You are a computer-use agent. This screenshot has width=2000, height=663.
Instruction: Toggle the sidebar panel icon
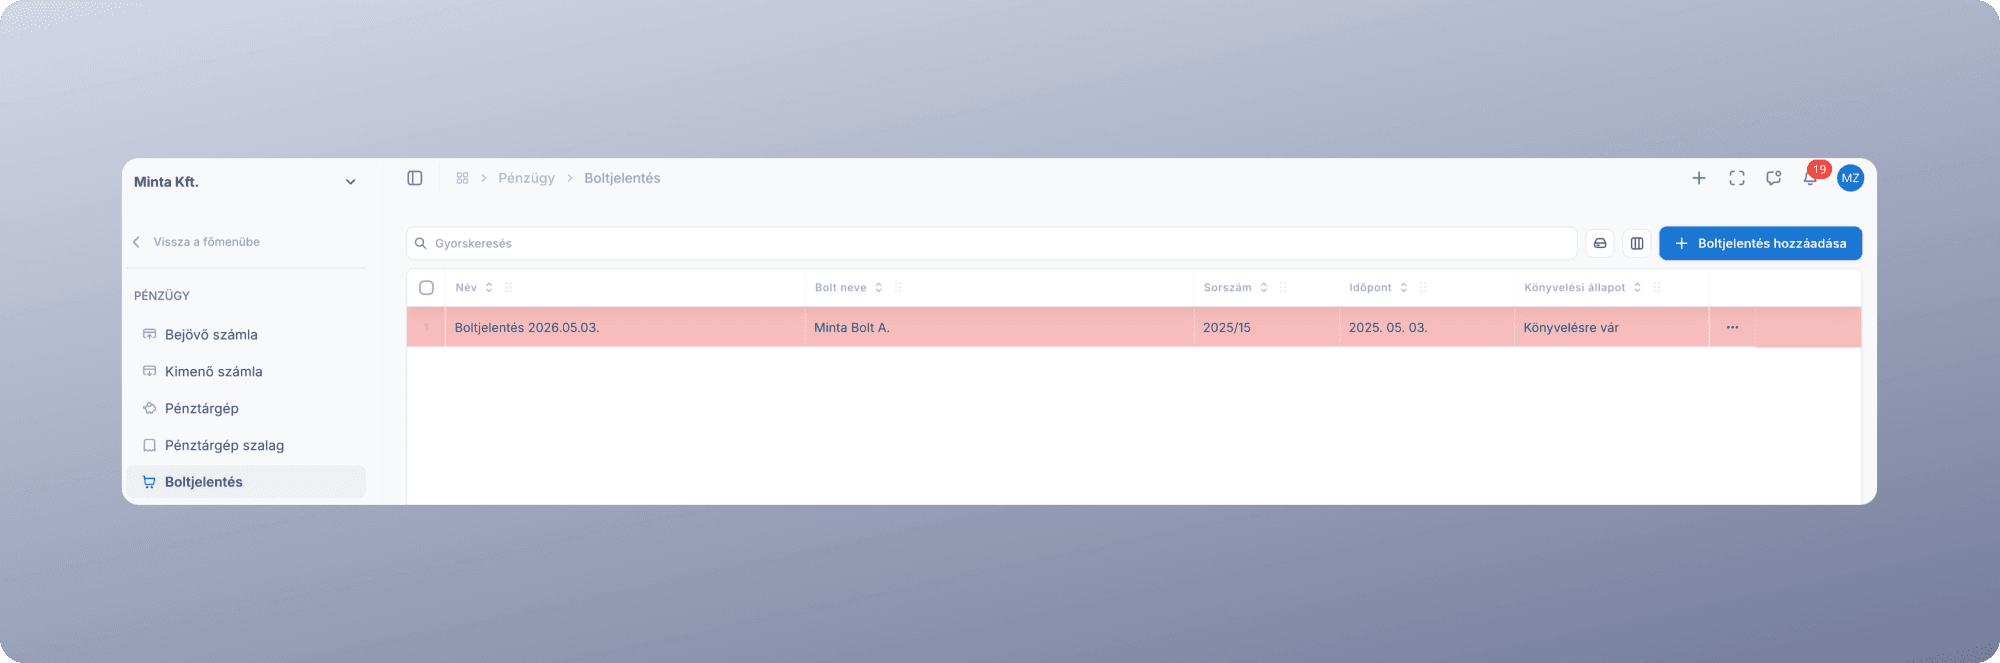click(x=415, y=178)
